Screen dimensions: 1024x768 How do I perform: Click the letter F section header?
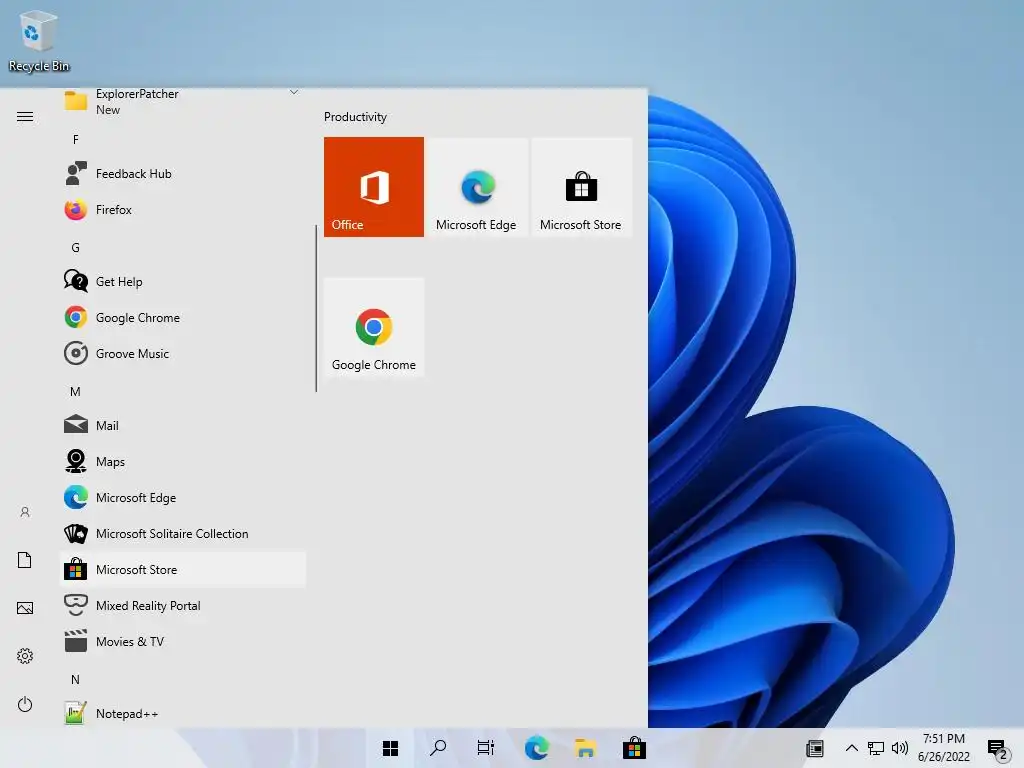tap(76, 140)
